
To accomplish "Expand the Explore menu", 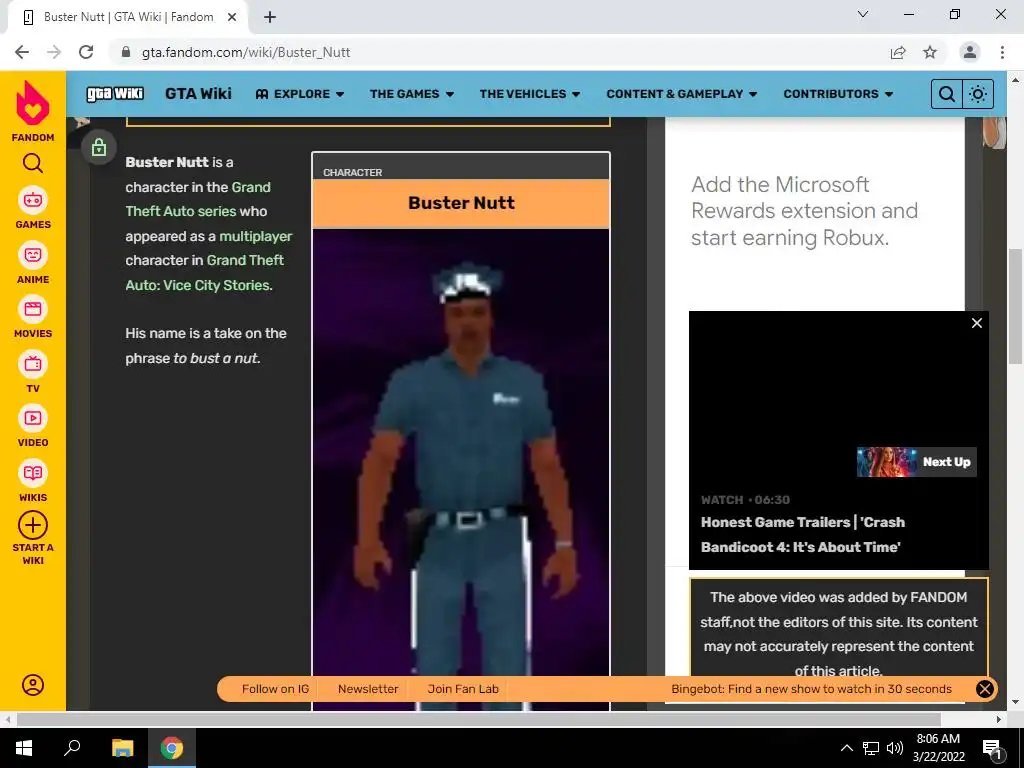I will 300,94.
